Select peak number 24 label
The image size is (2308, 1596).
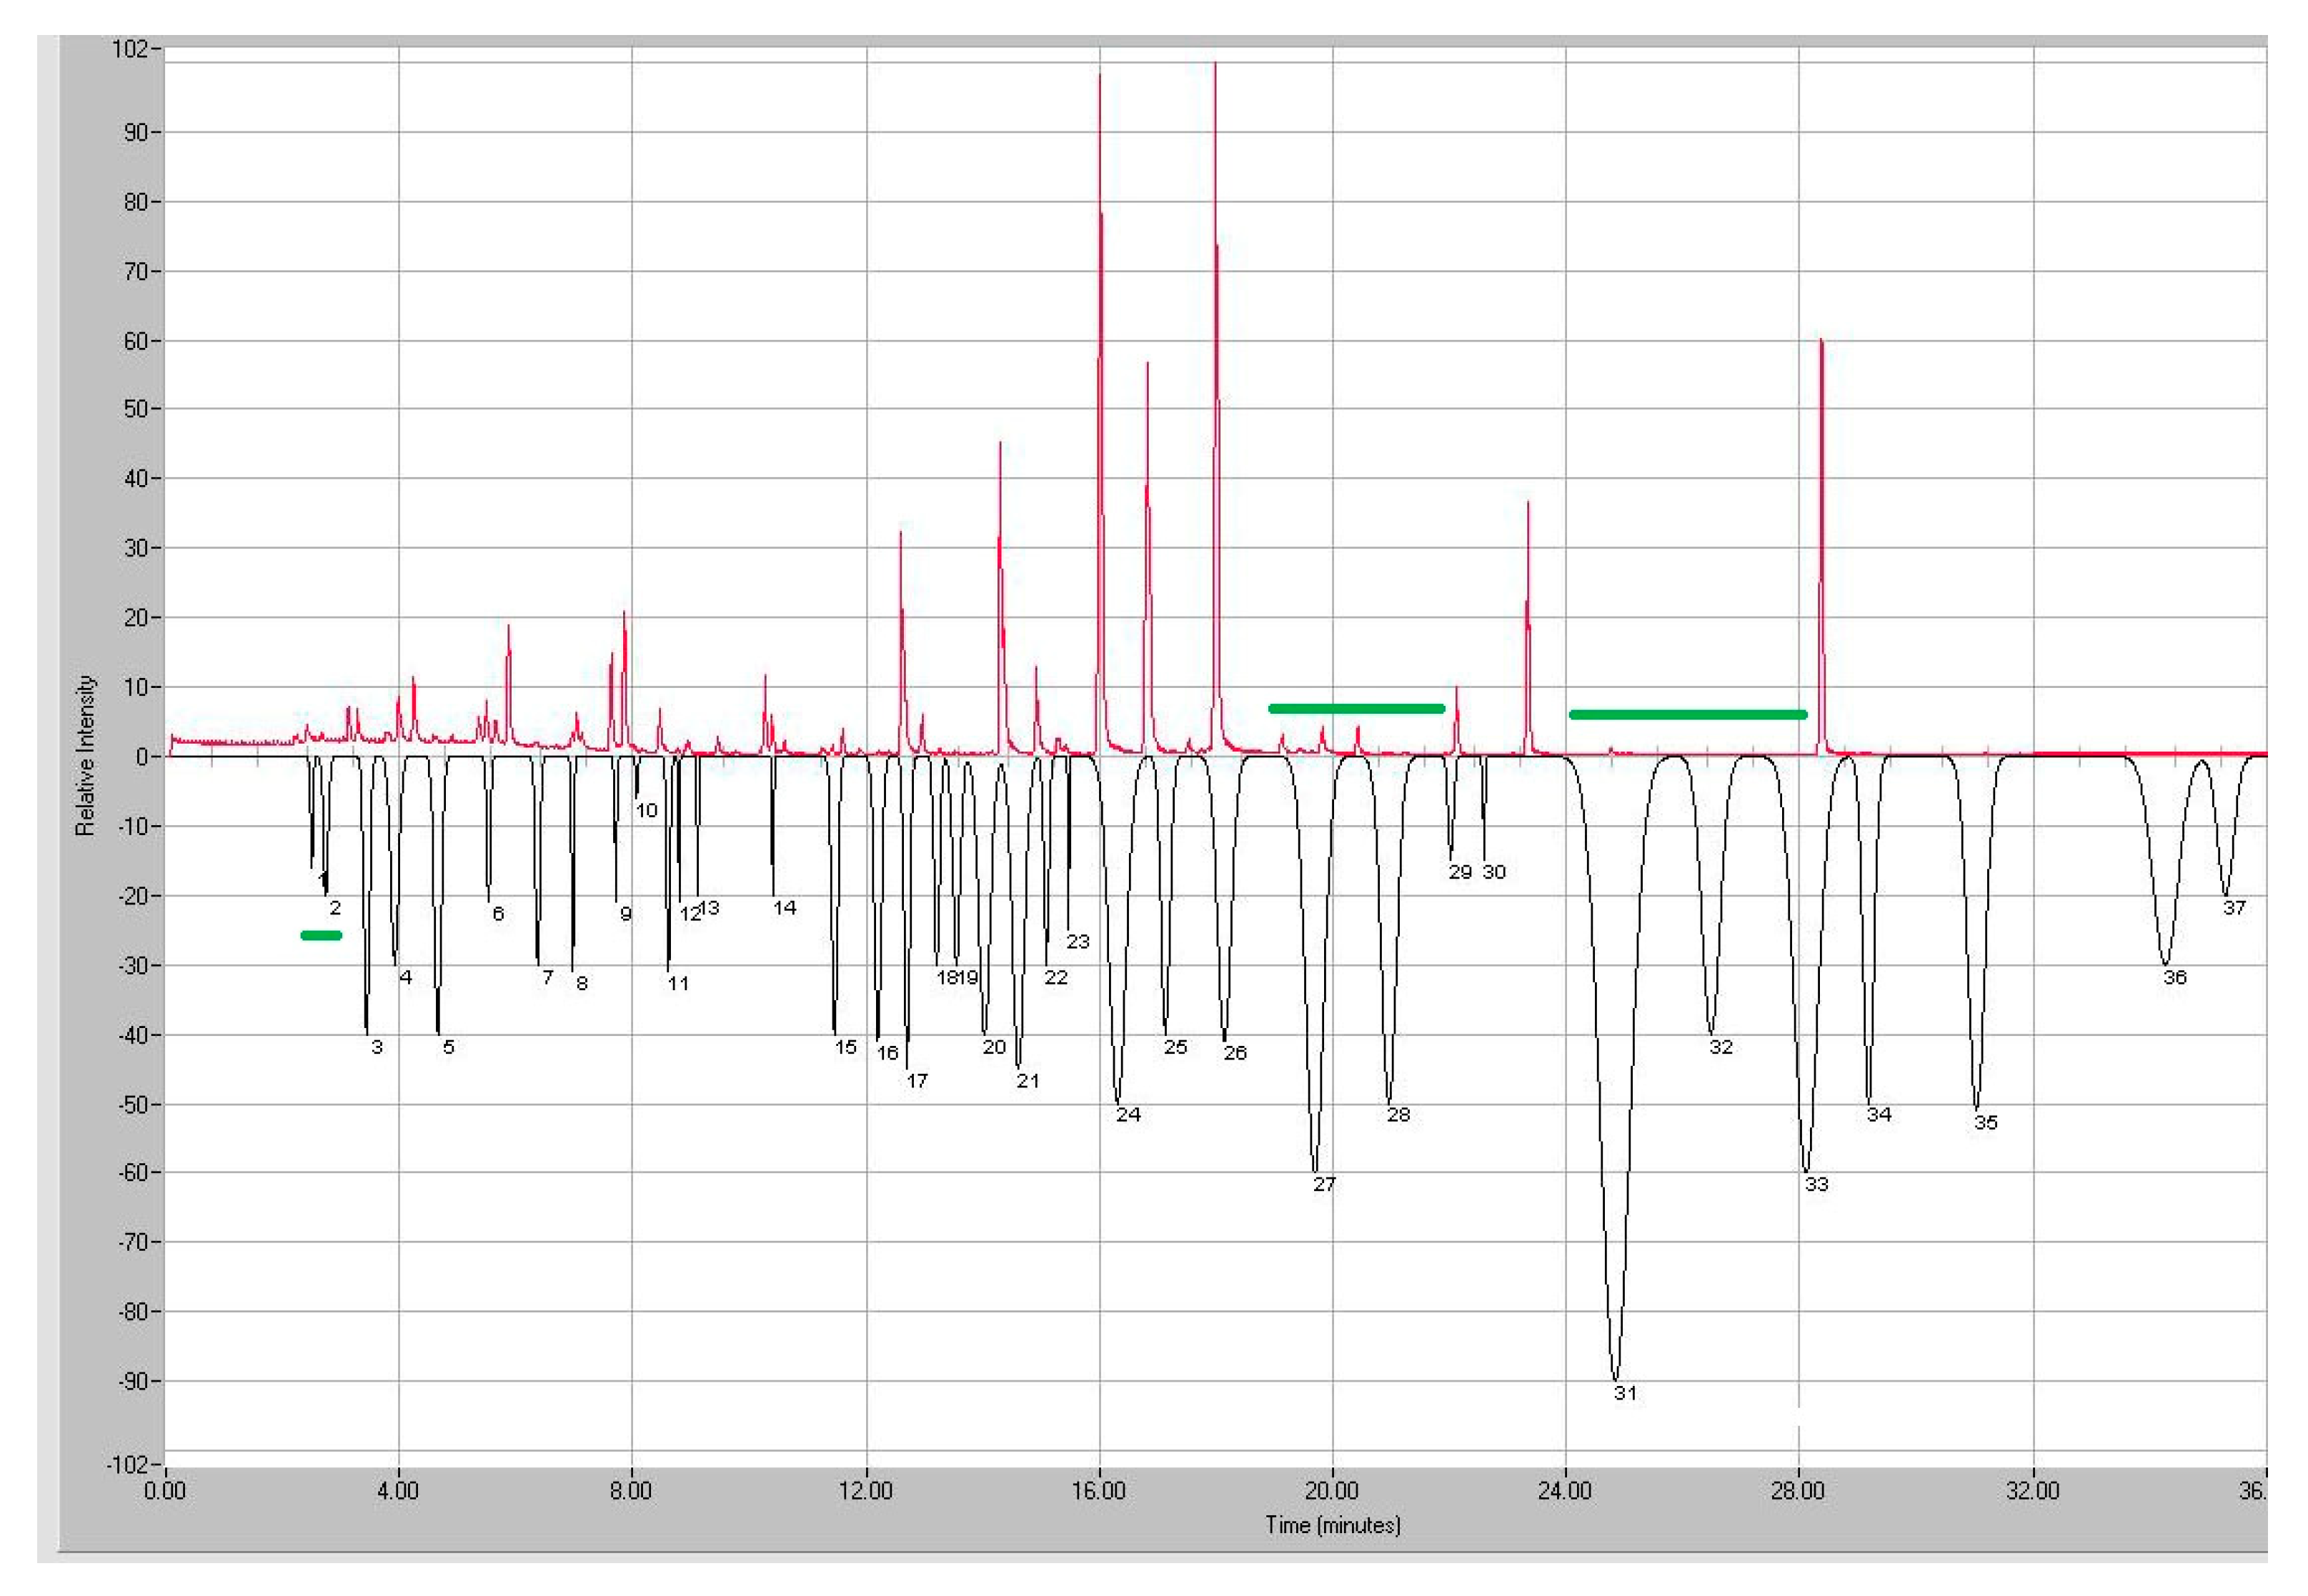click(1128, 1114)
